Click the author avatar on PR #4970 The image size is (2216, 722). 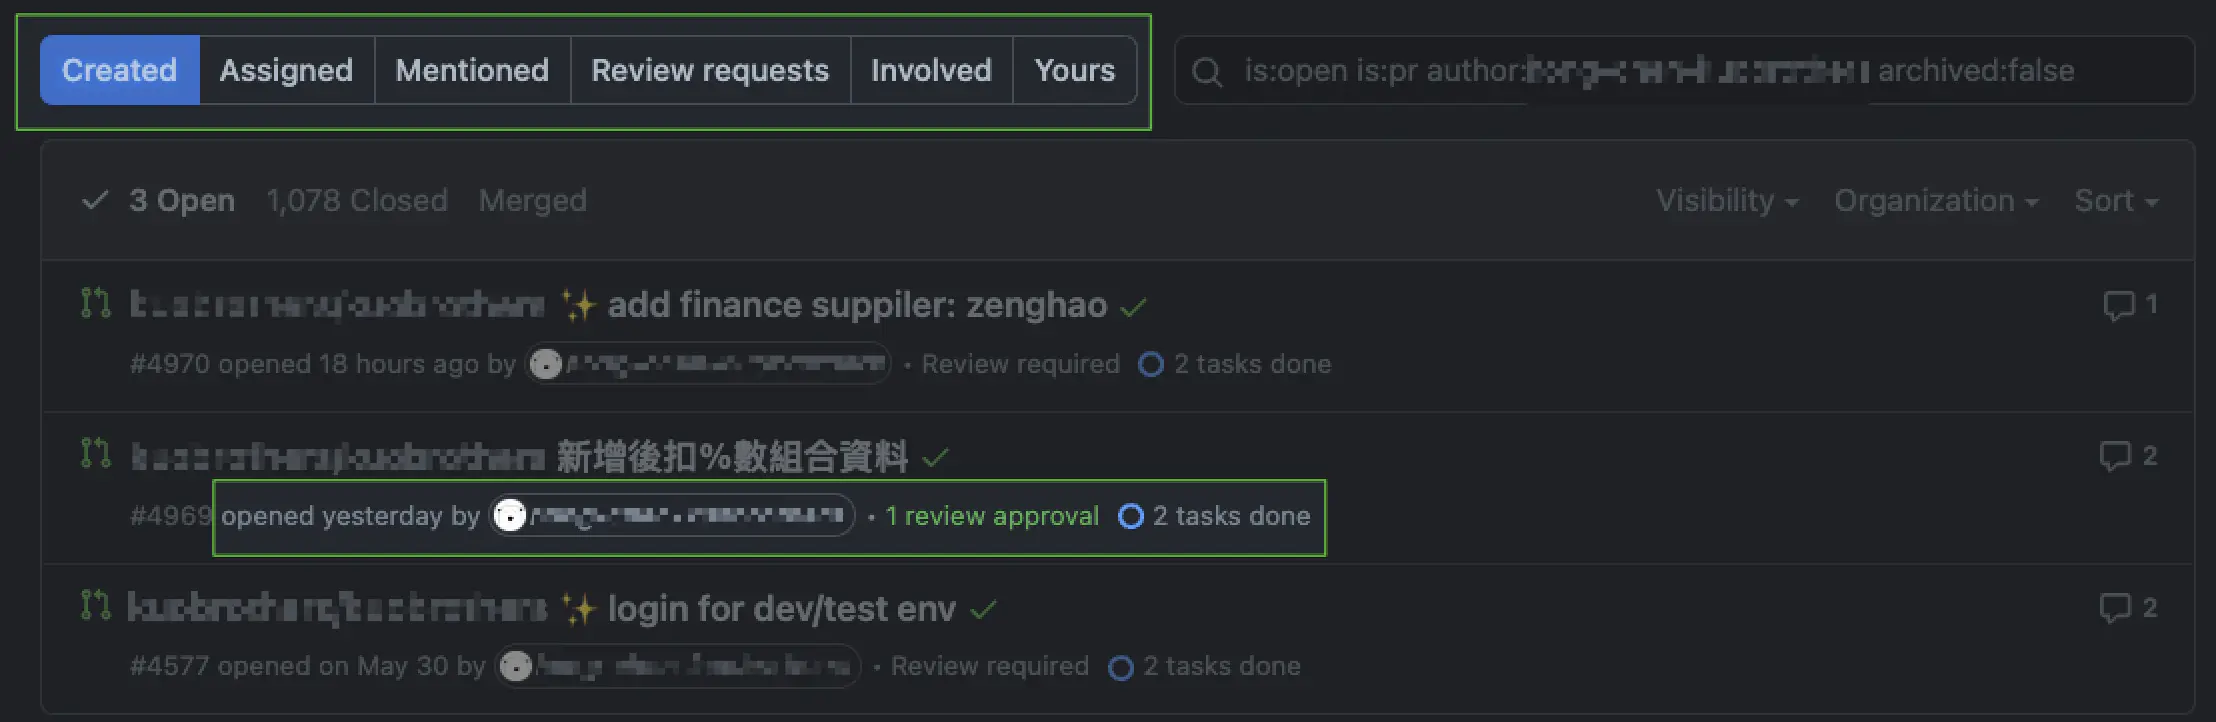(x=548, y=365)
